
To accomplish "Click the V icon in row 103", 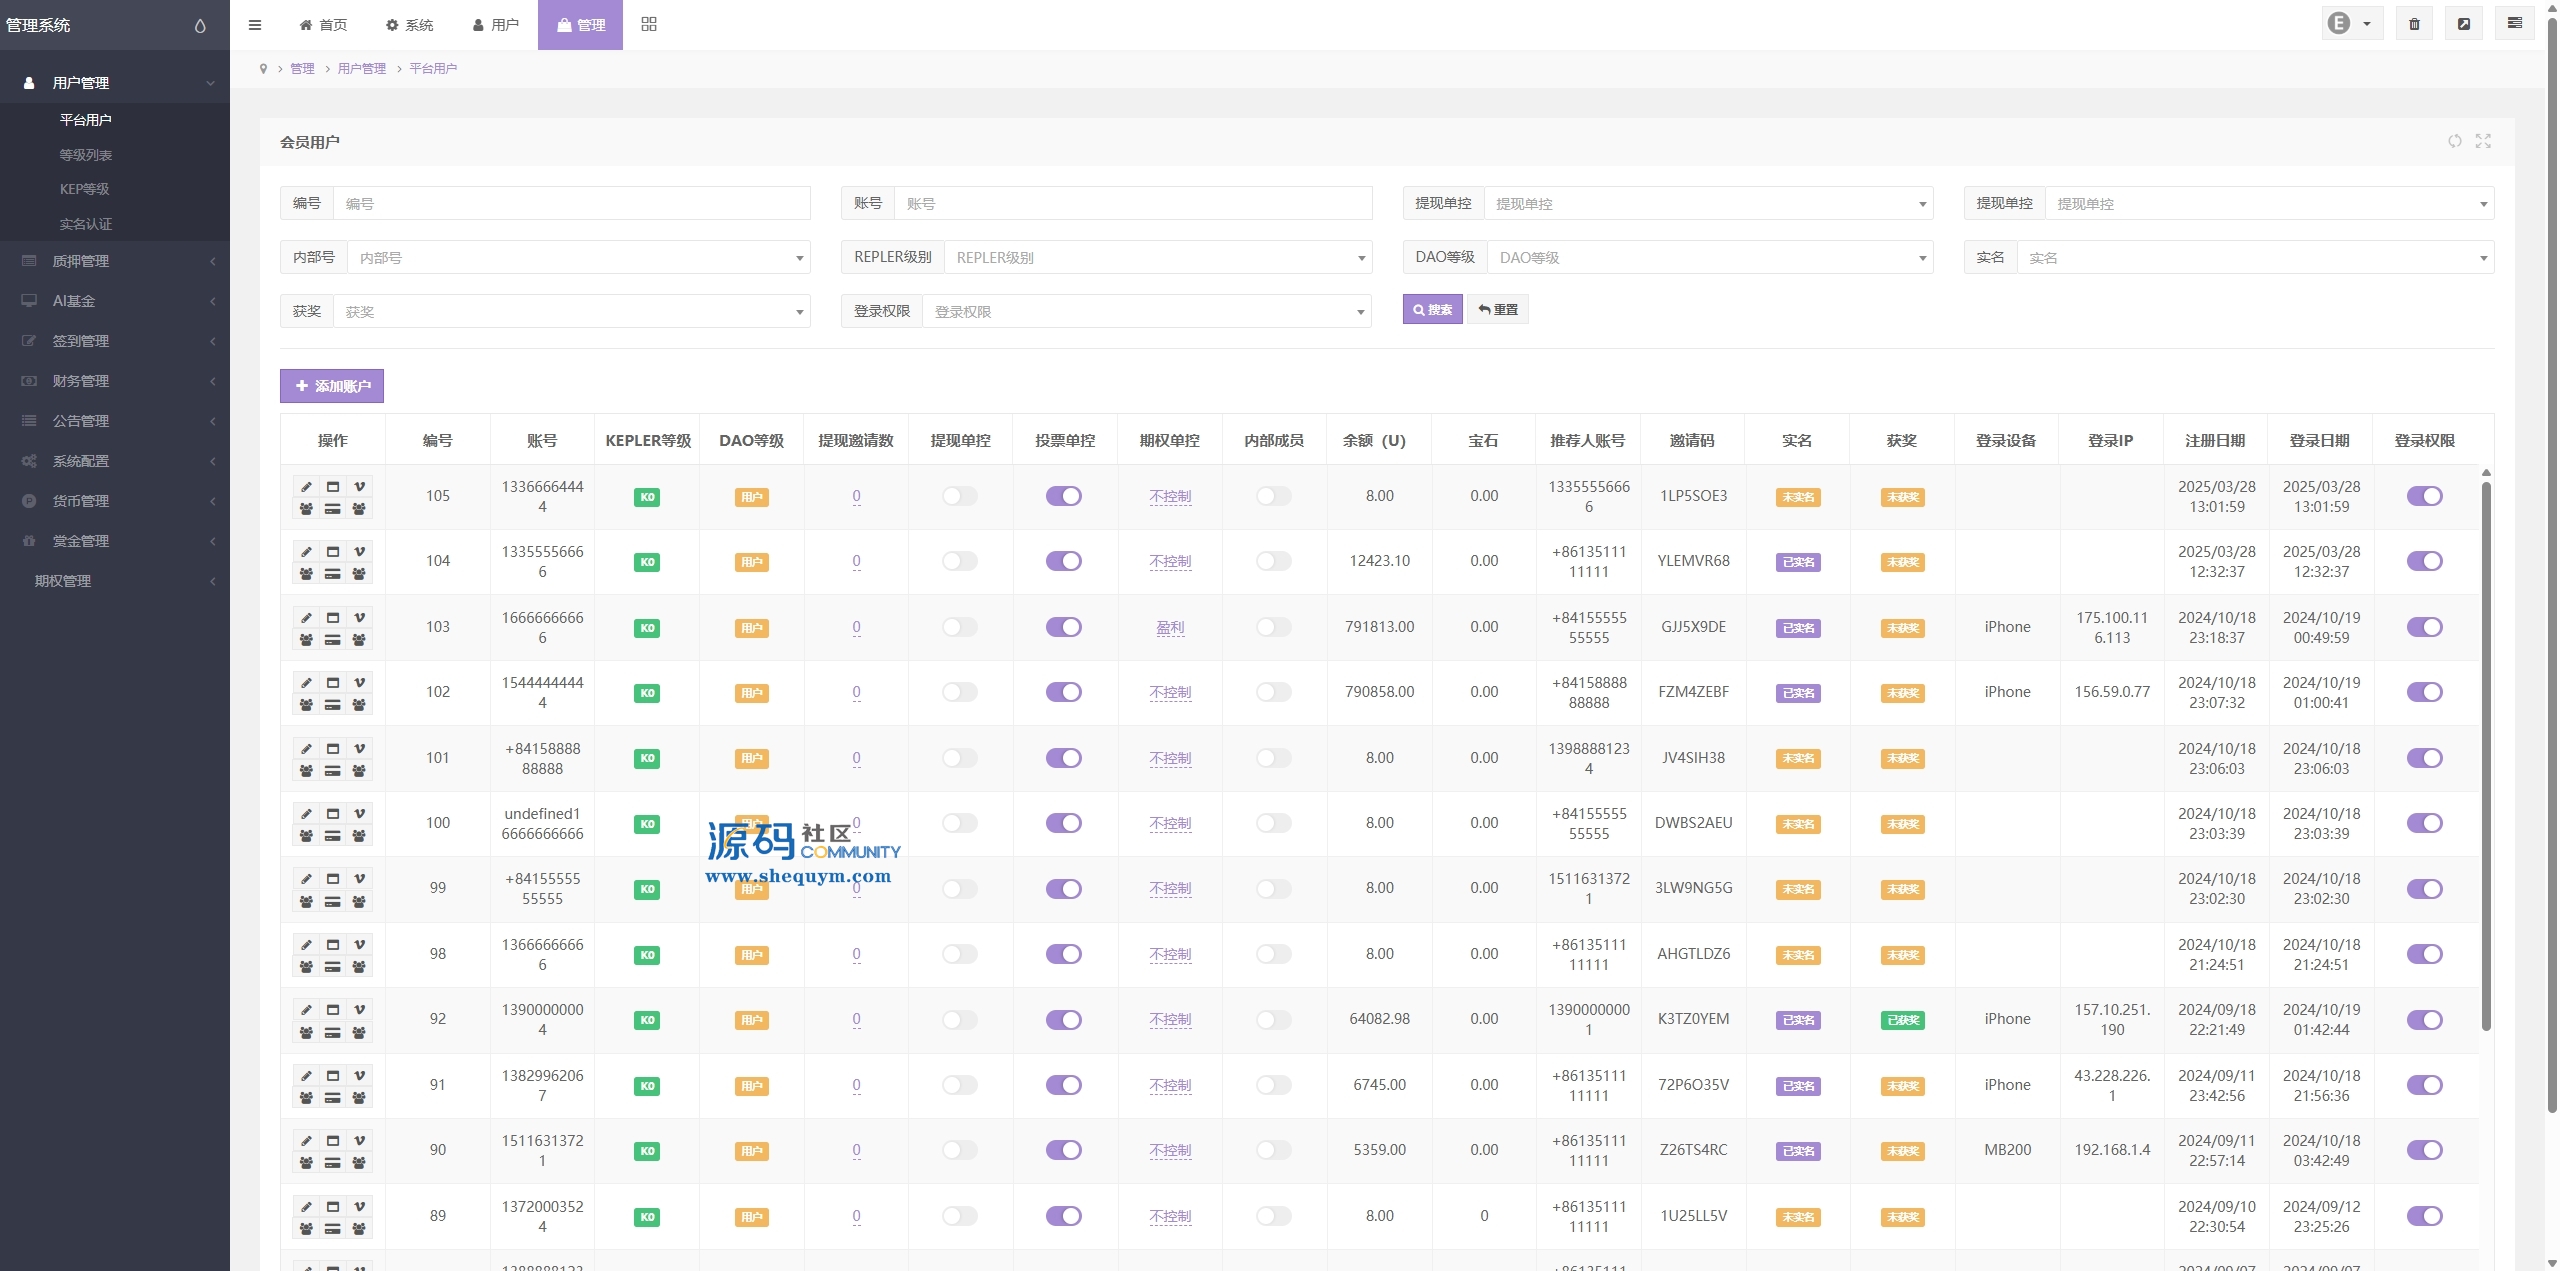I will click(x=359, y=618).
